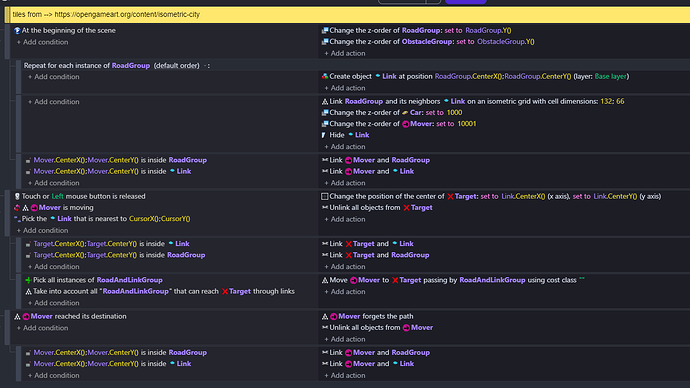690x388 pixels.
Task: Add action below 'Link Target and RoadGroup'
Action: pyautogui.click(x=345, y=267)
